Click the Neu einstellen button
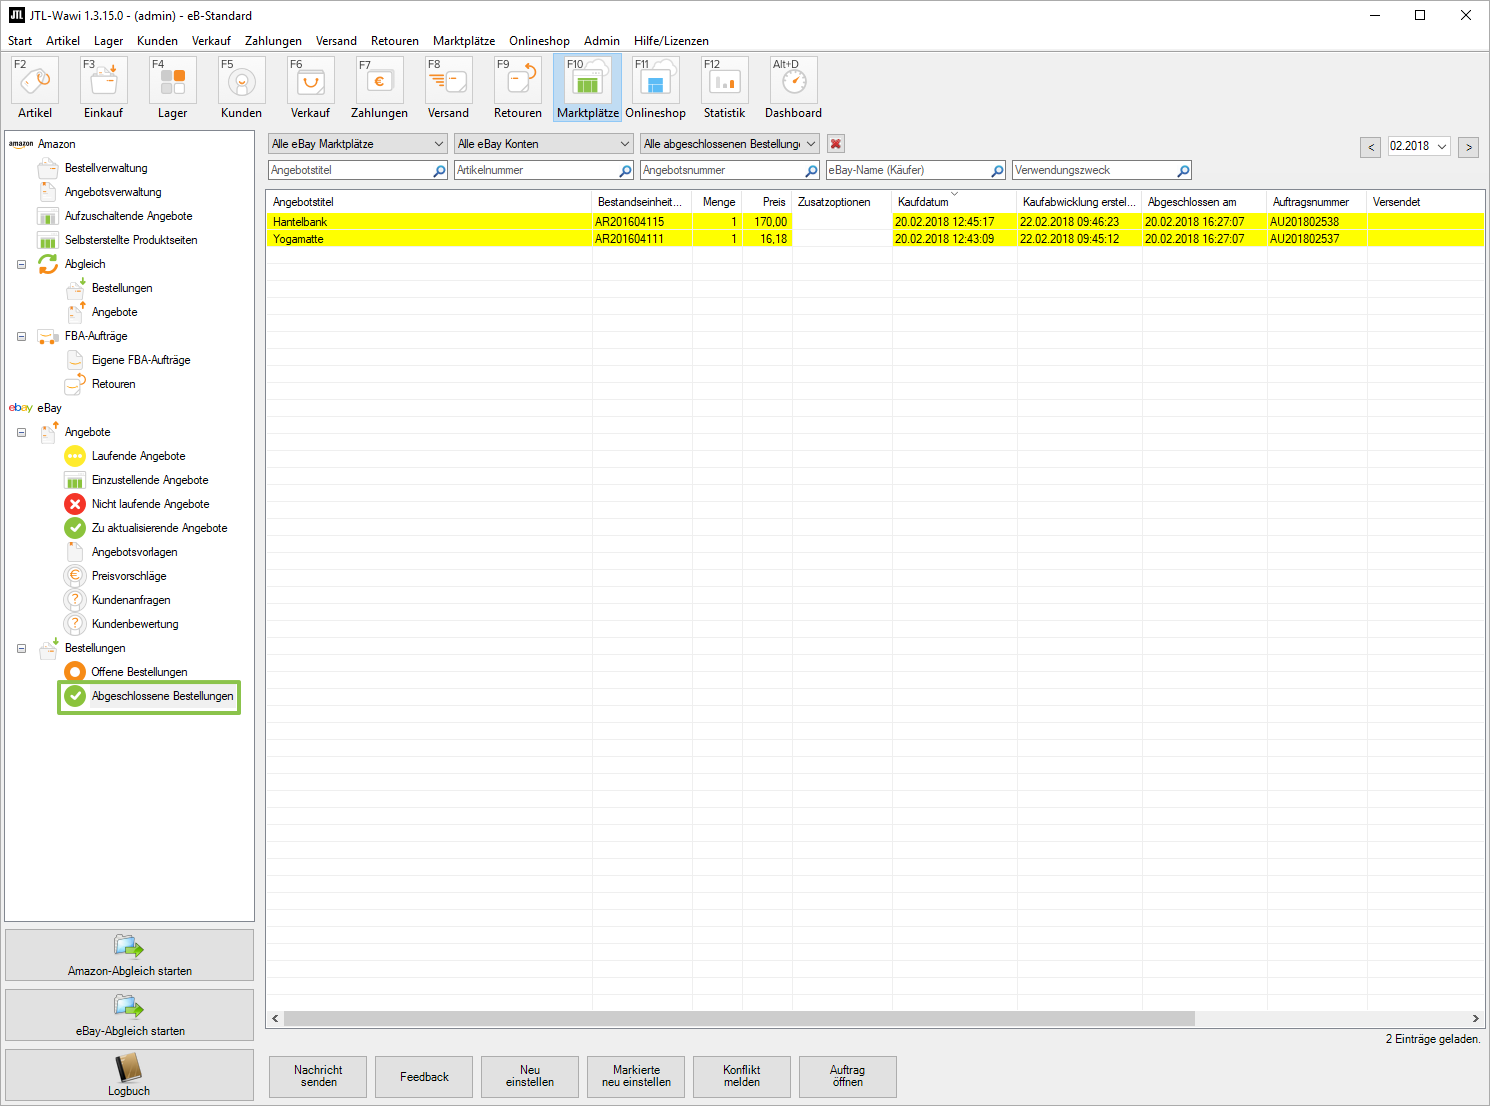 [x=530, y=1076]
